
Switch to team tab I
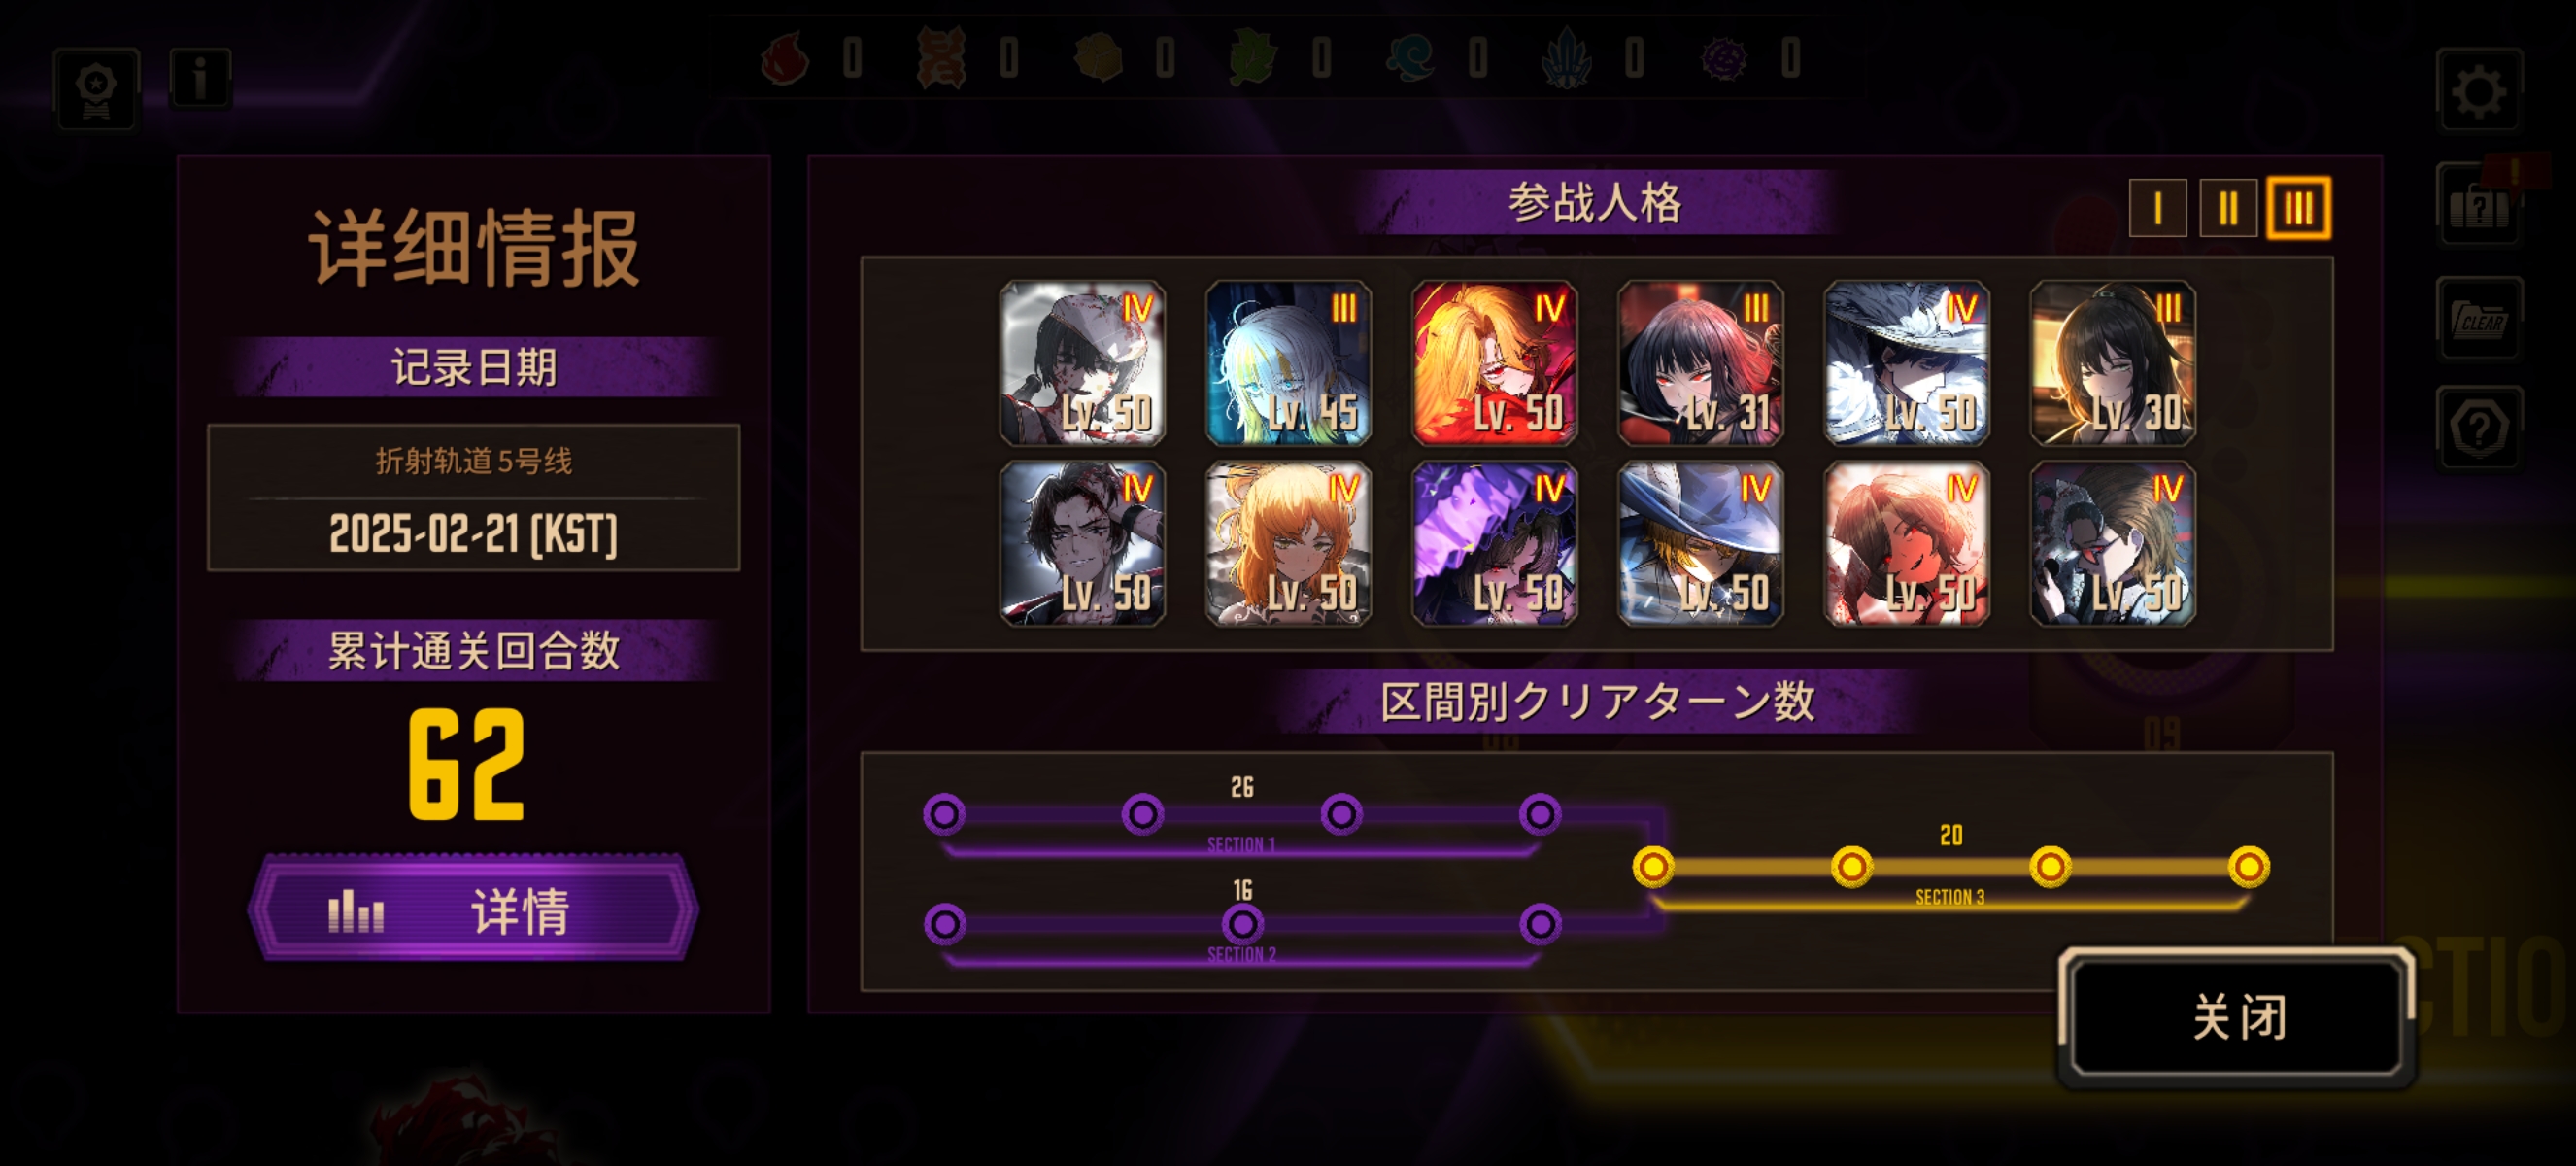click(x=2157, y=209)
